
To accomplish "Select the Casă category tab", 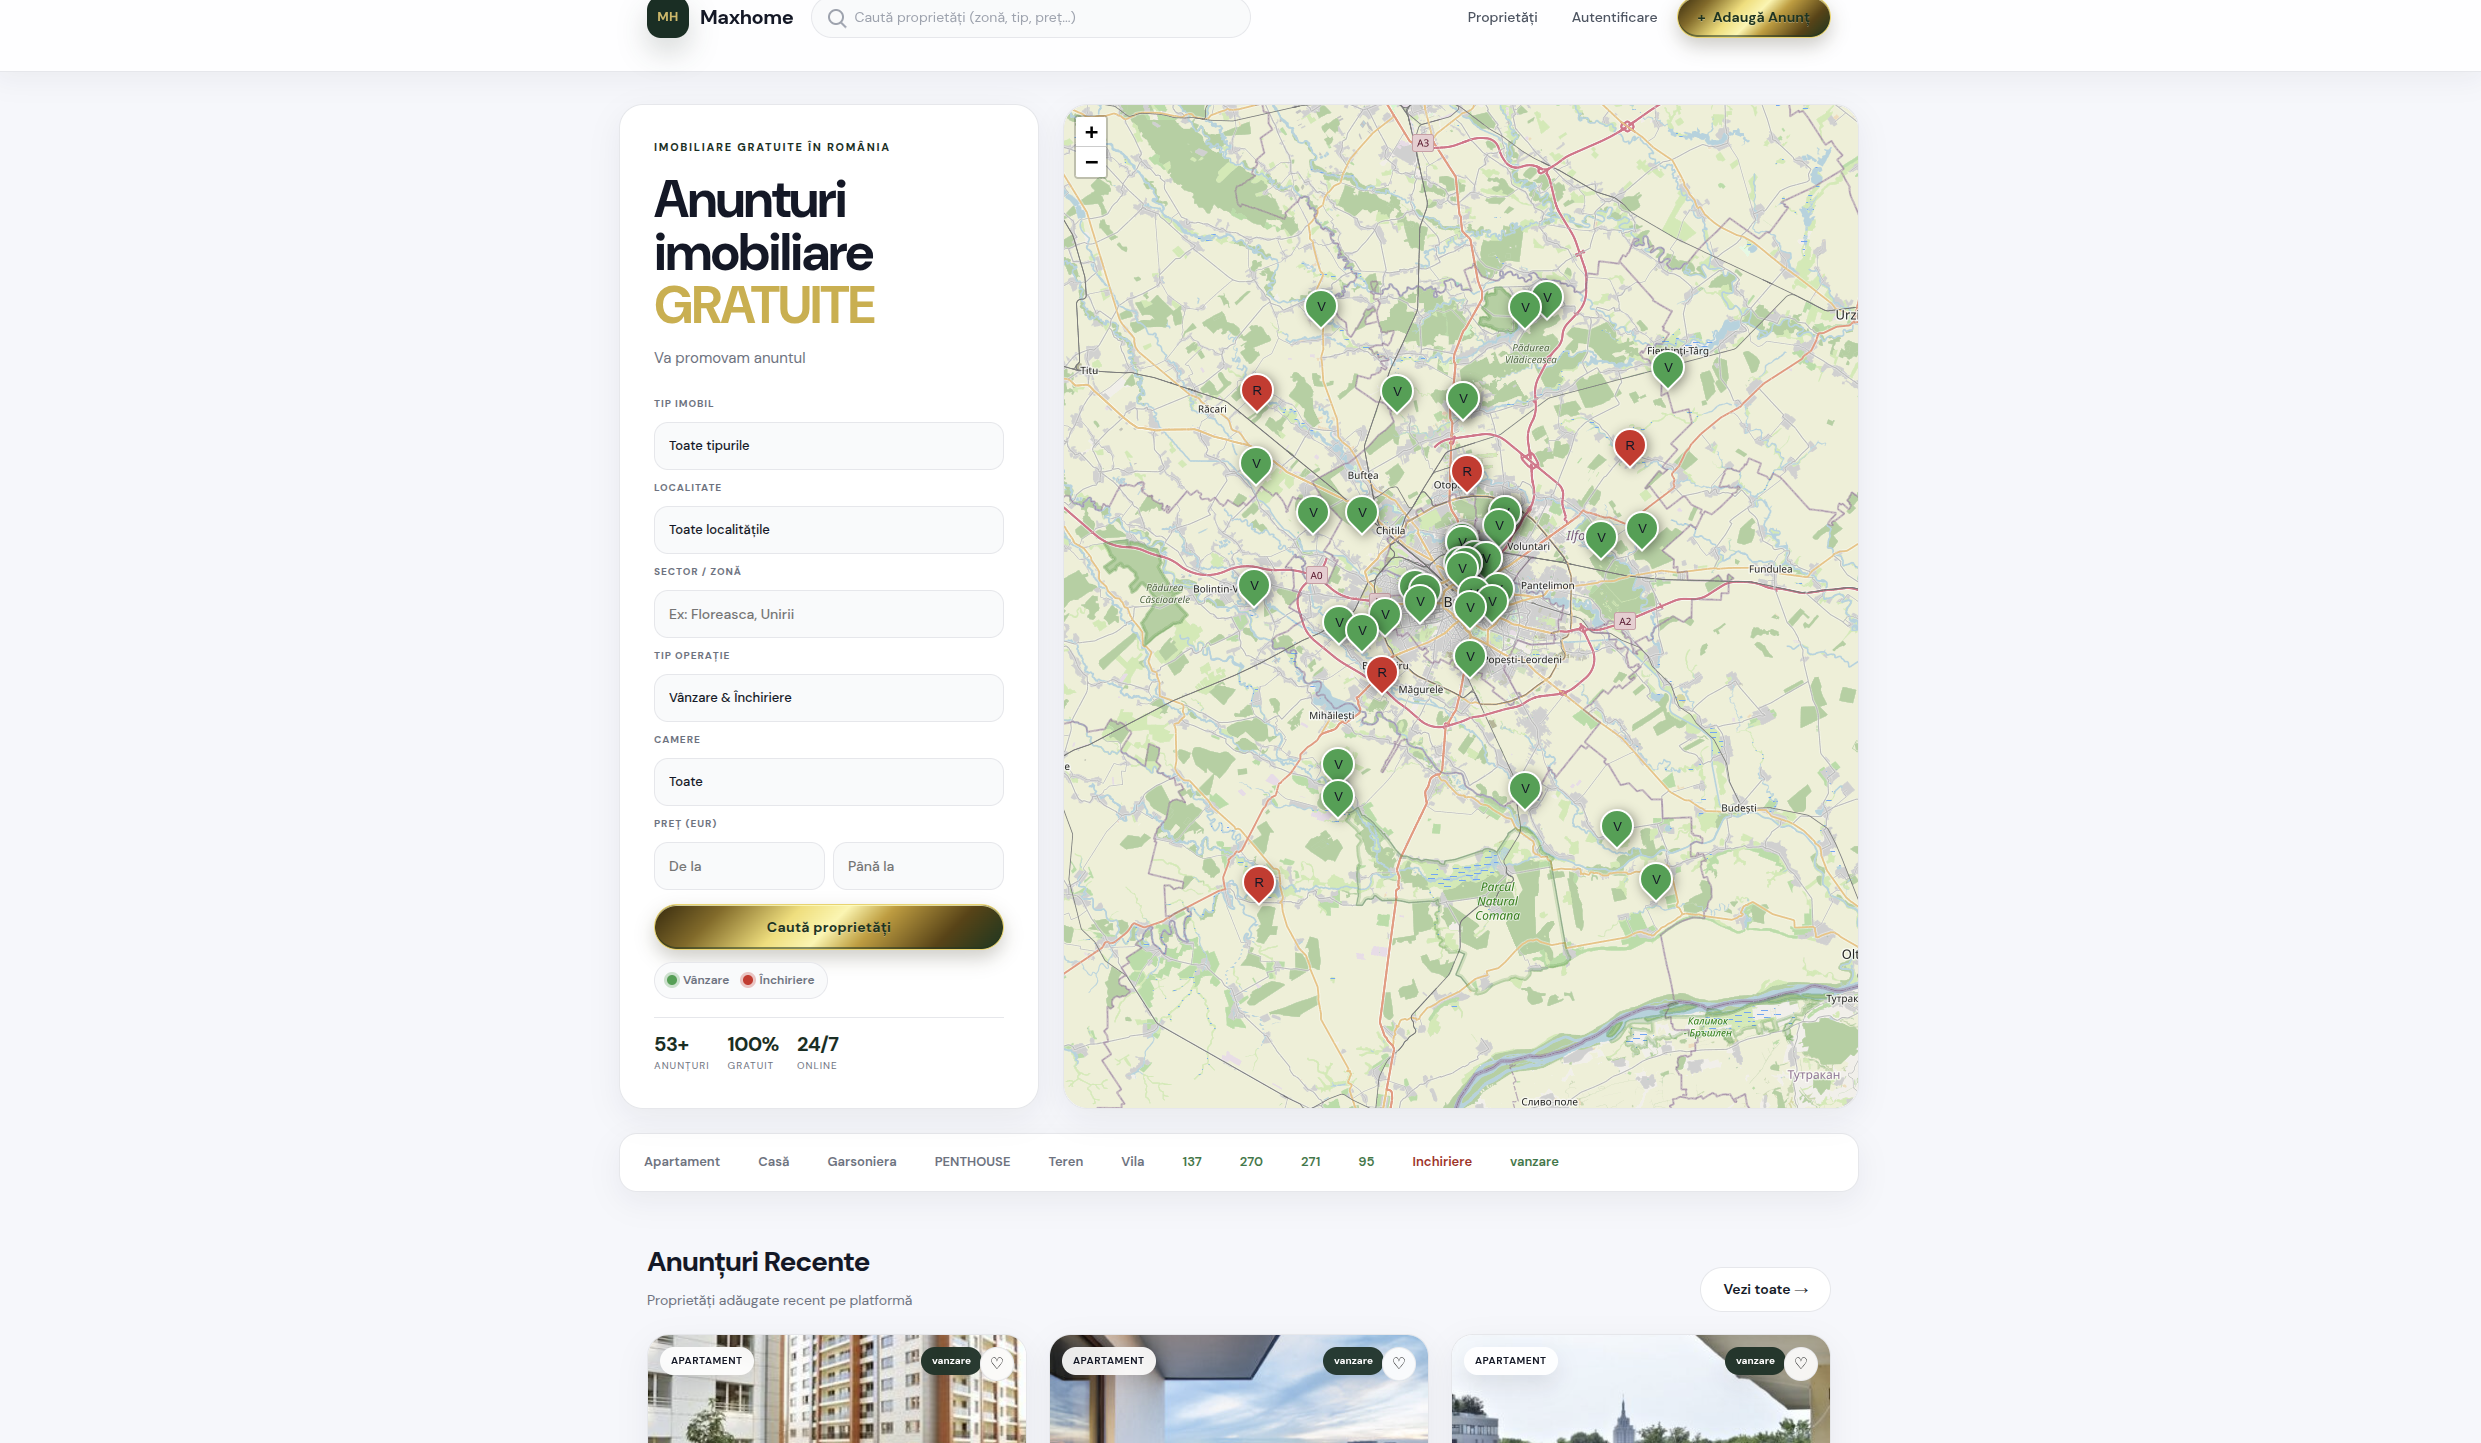I will point(773,1162).
